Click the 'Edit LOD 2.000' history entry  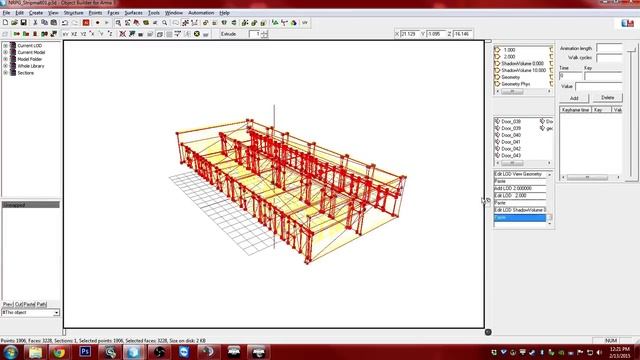520,196
